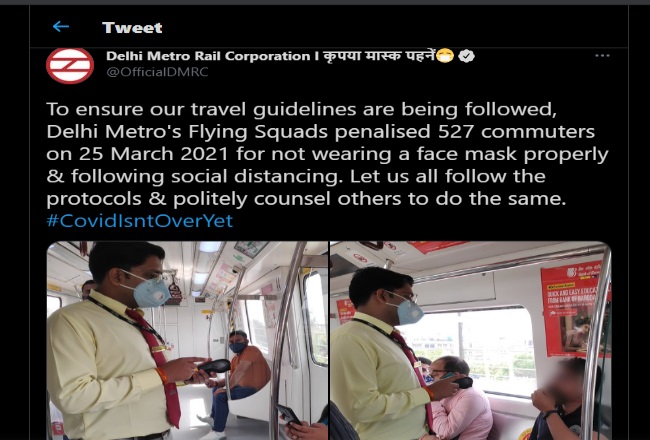This screenshot has width=650, height=440.
Task: Open the #CovidIsntOverYet hashtag
Action: [x=140, y=221]
